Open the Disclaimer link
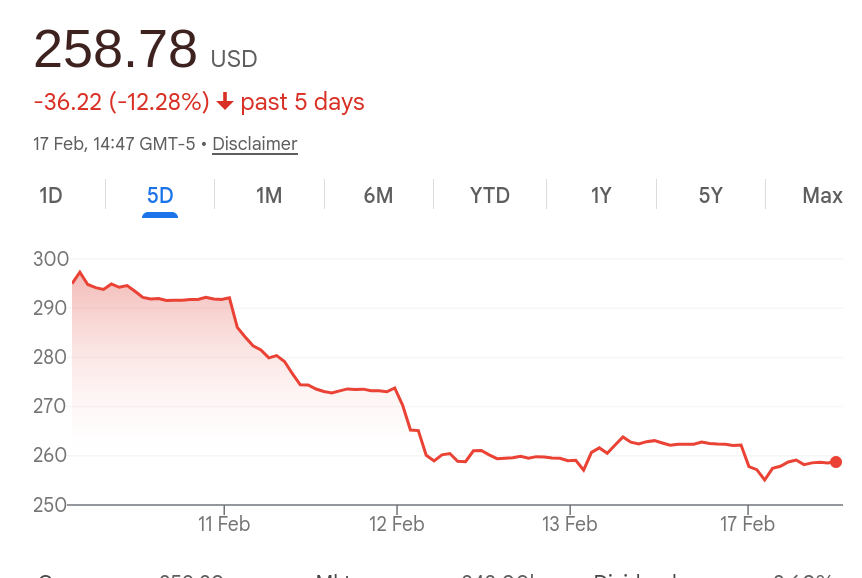 coord(254,143)
